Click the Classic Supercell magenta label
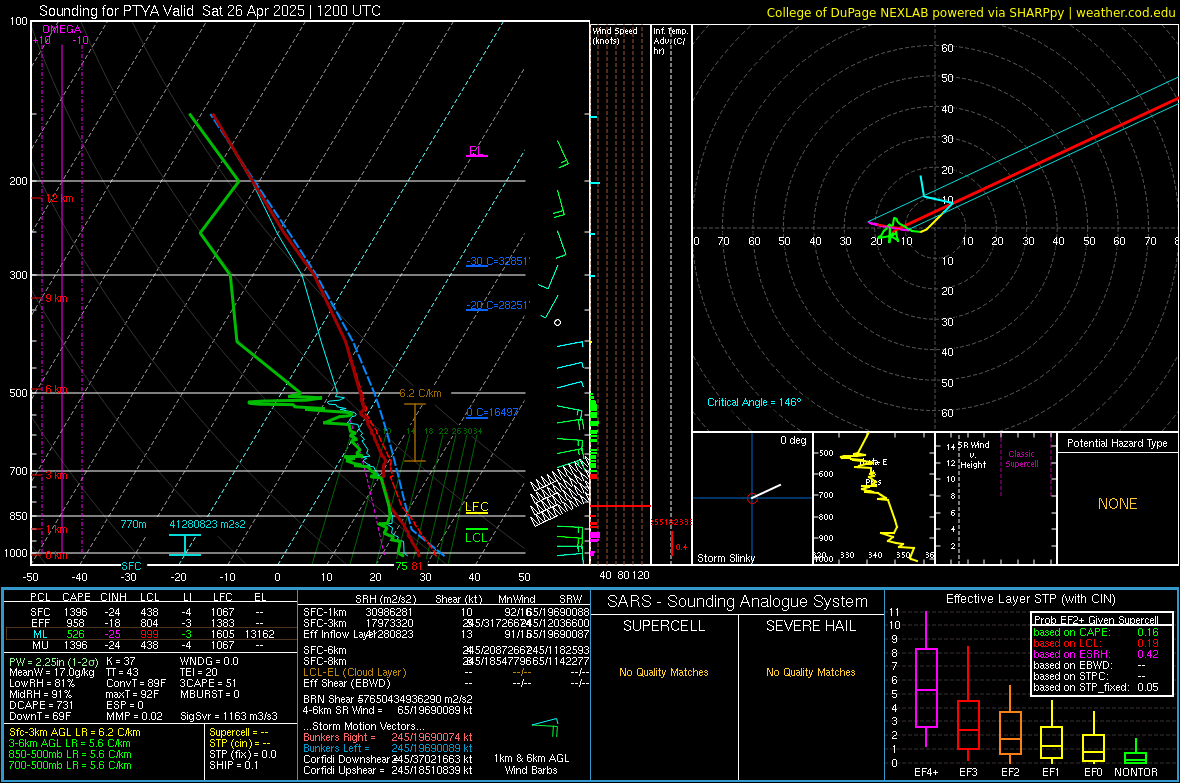 [1022, 459]
